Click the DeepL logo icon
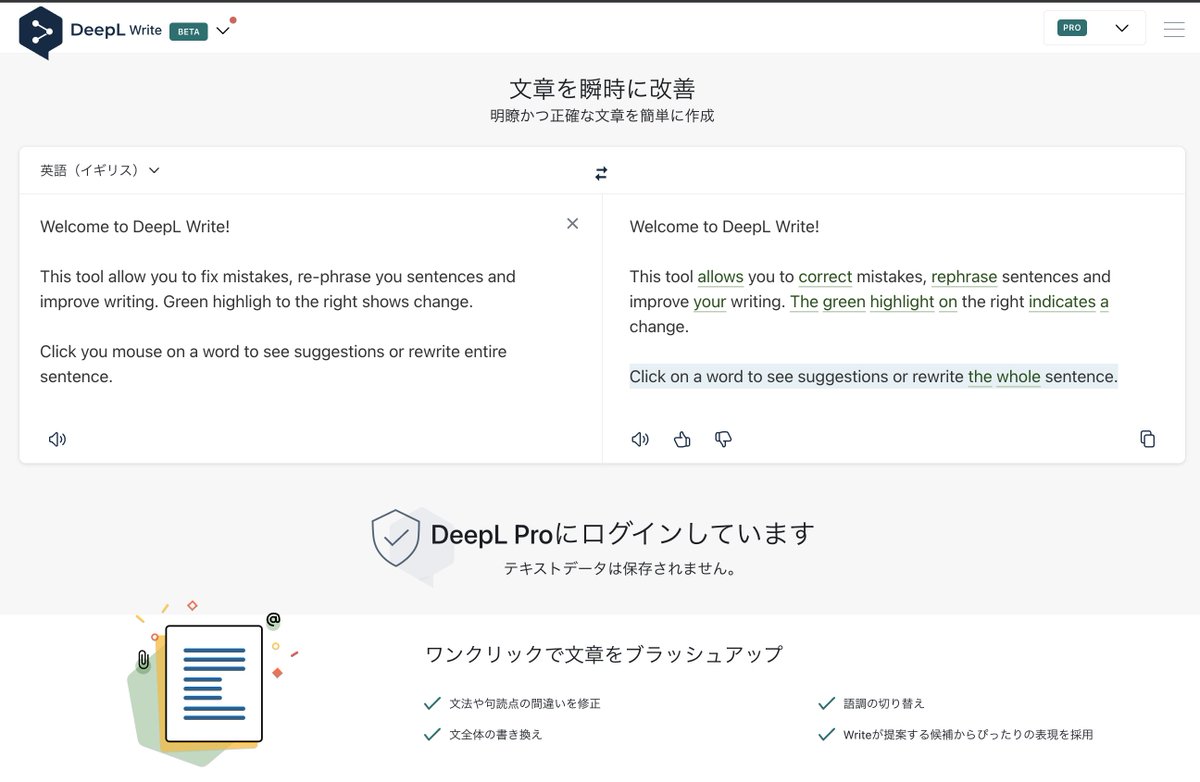This screenshot has width=1200, height=782. pos(41,32)
